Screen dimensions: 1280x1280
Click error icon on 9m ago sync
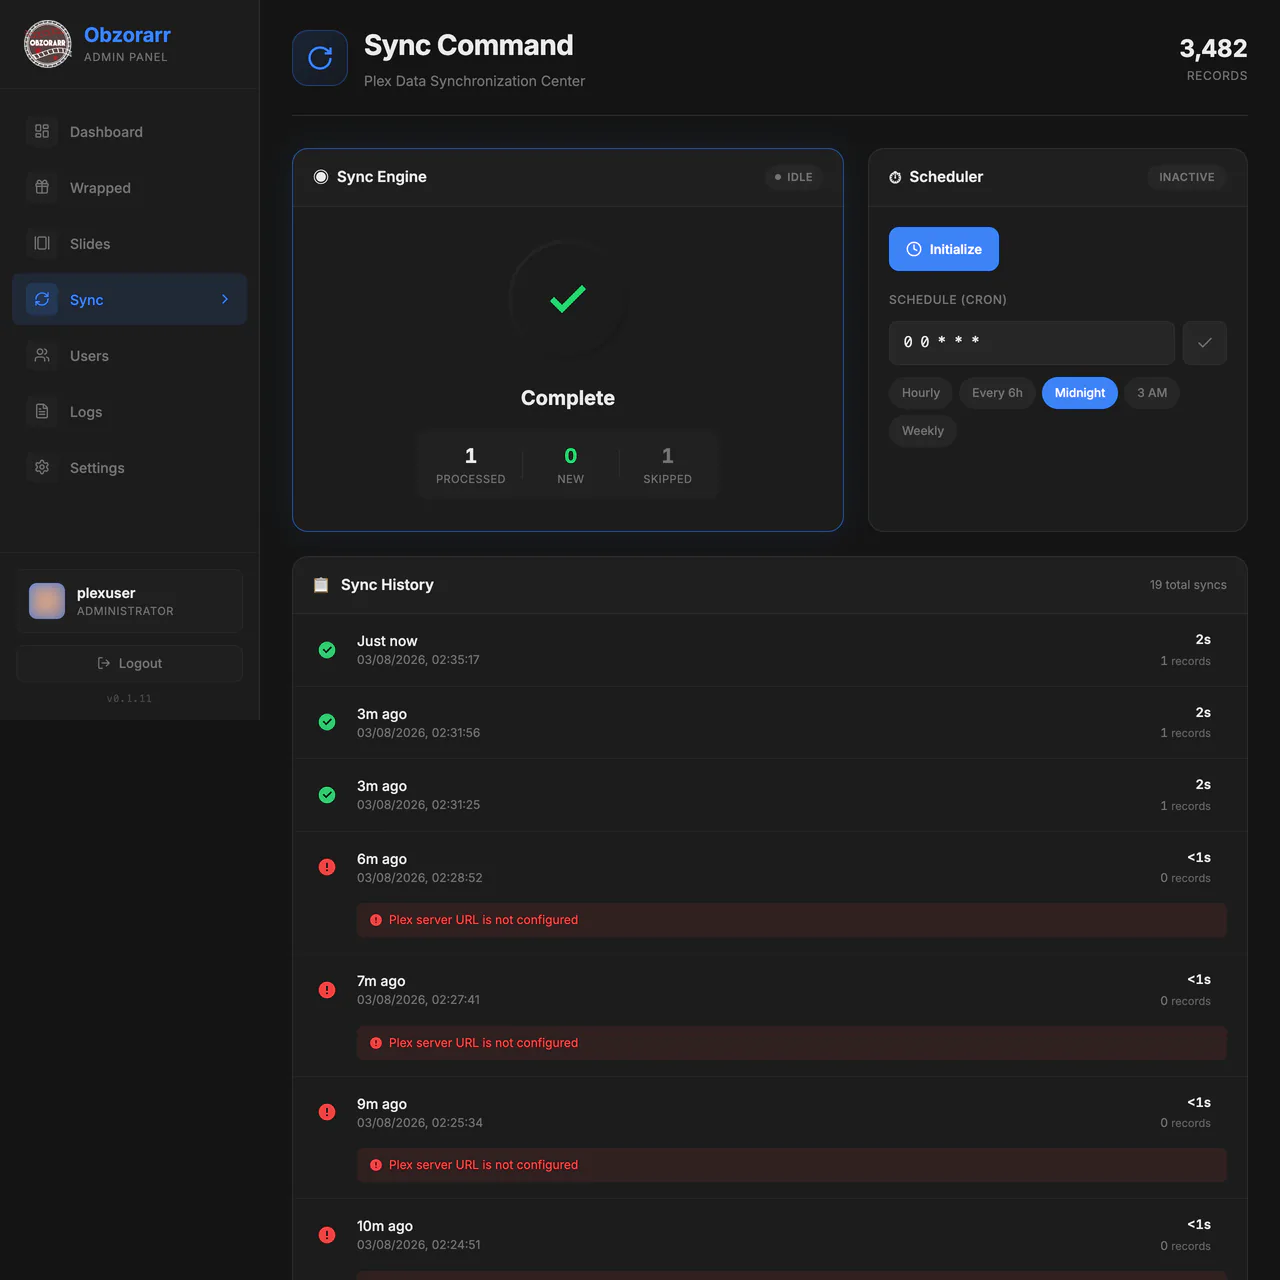pos(327,1112)
